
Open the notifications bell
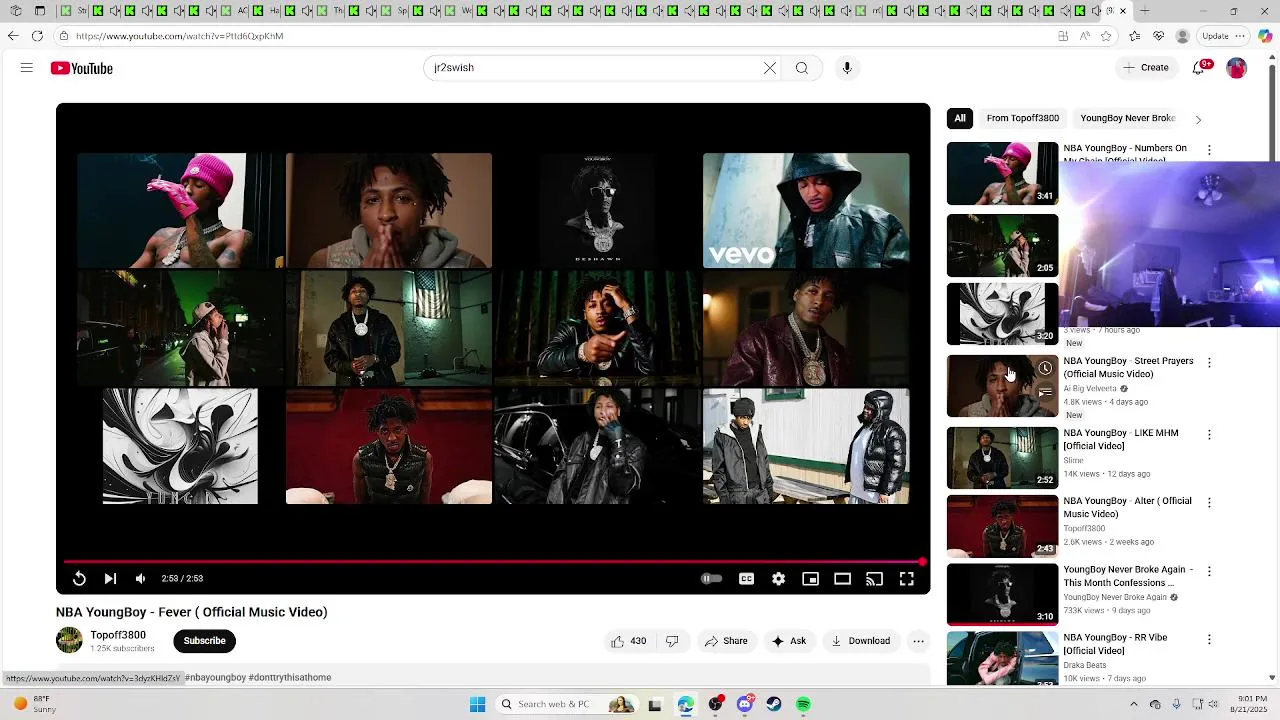1200,67
